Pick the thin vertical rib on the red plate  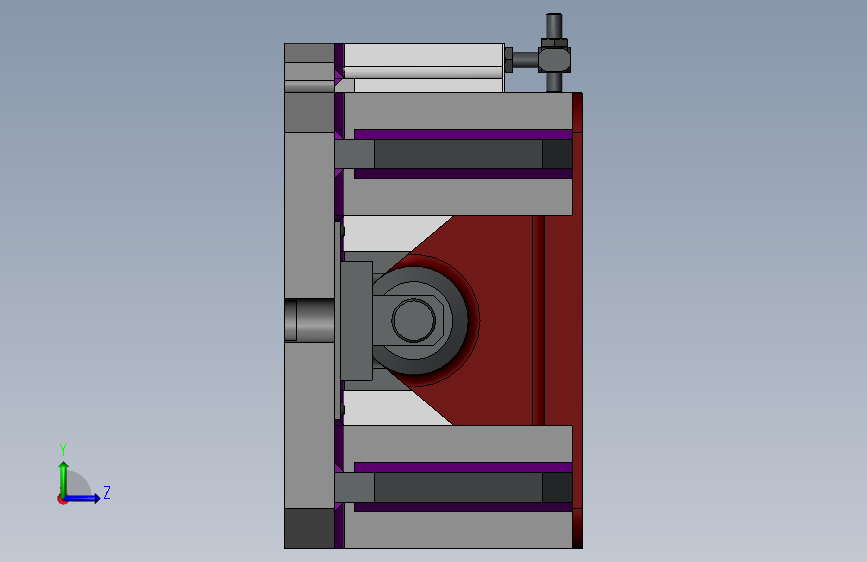(539, 320)
